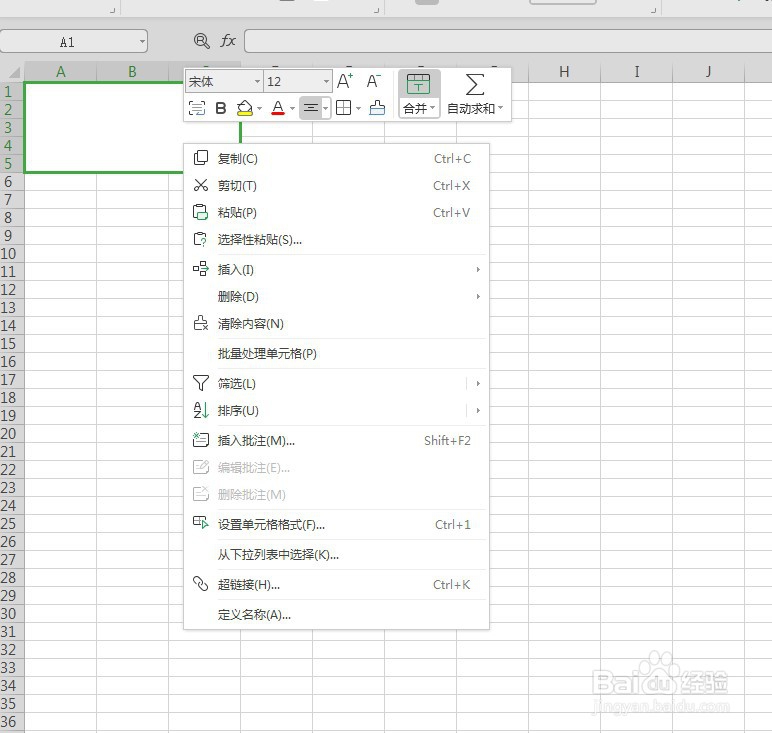The image size is (772, 733).
Task: Click the chain link icon beside 超链接(H)
Action: pyautogui.click(x=201, y=583)
